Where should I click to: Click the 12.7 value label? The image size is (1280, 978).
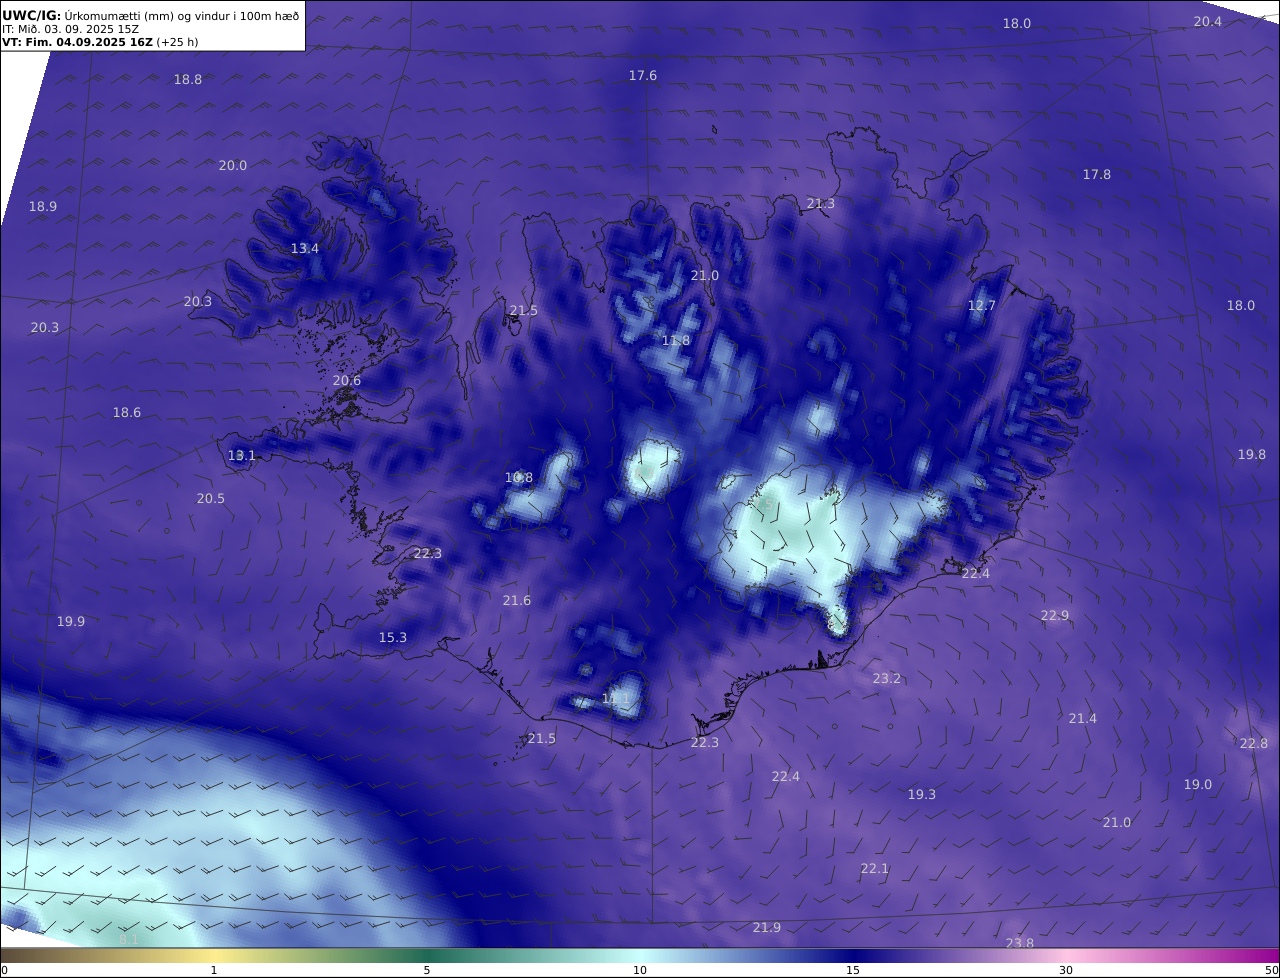coord(982,305)
